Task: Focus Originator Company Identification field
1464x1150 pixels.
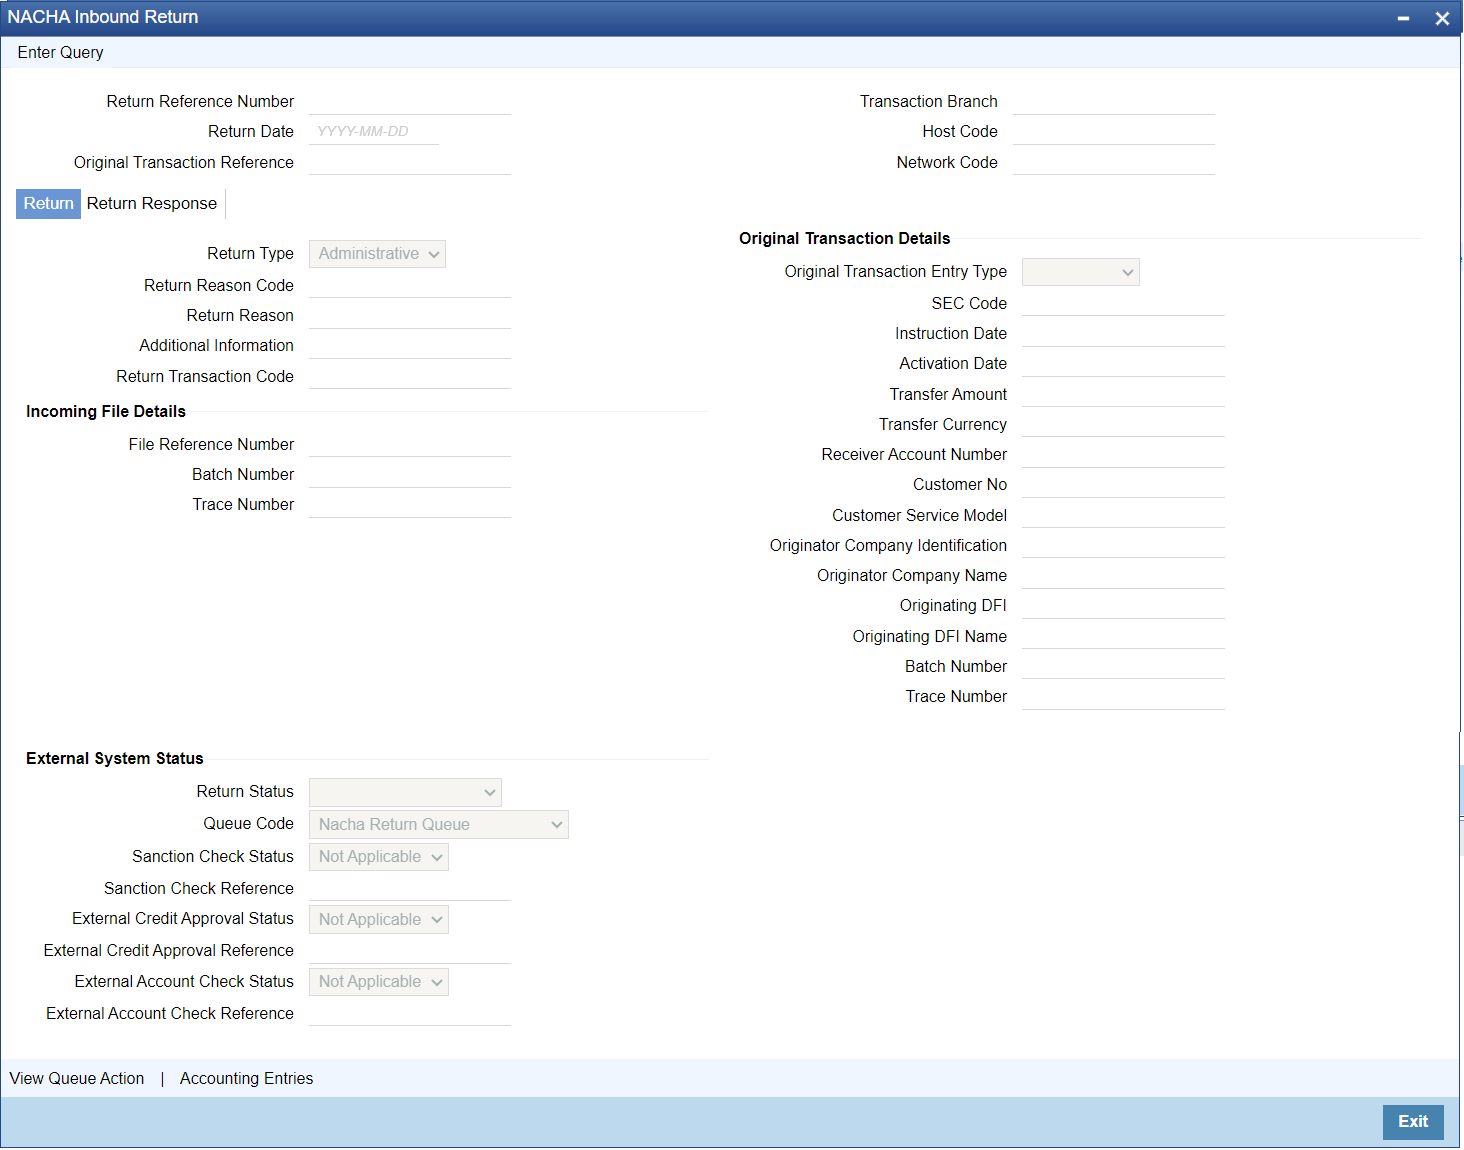Action: click(x=1123, y=545)
